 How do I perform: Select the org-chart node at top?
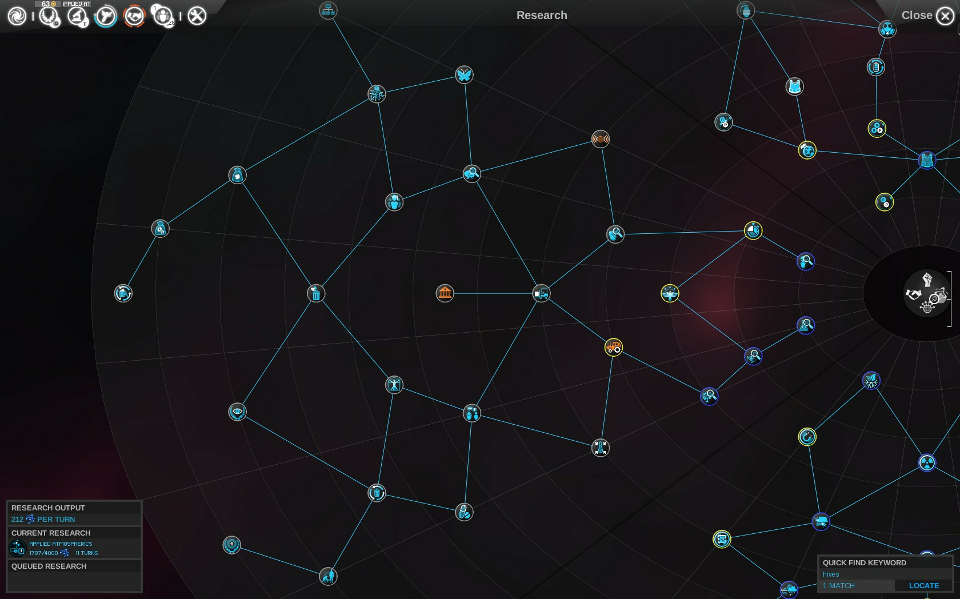click(x=328, y=10)
